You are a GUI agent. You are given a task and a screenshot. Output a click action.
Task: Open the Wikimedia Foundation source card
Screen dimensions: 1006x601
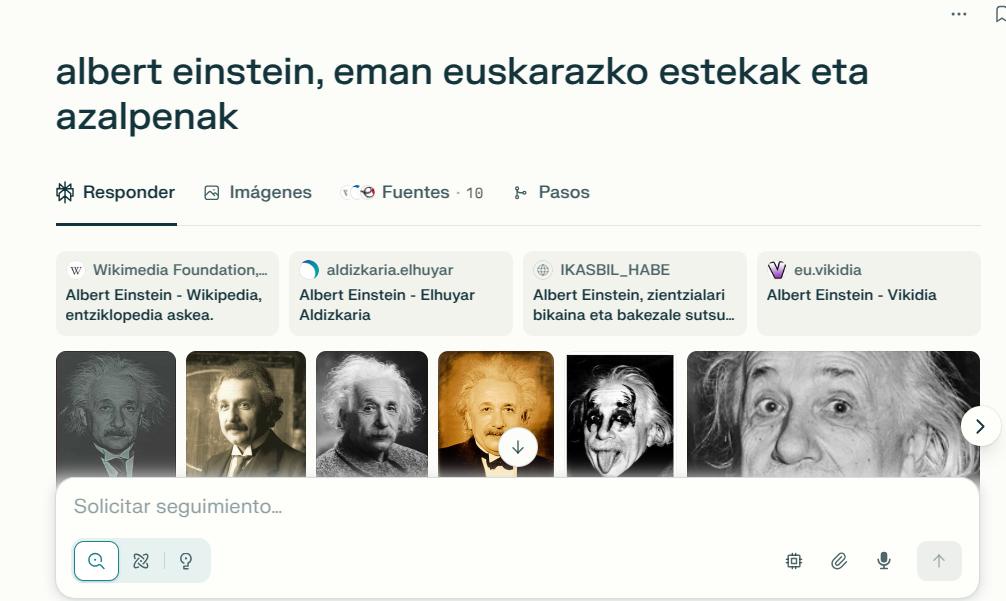tap(167, 293)
